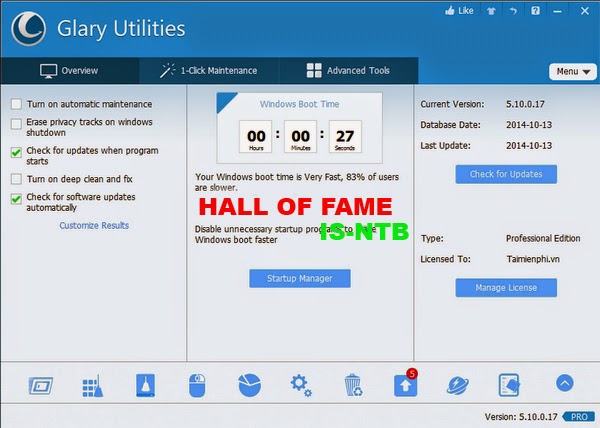Click the 27 Seconds boot time box
Screen dimensions: 600x428
[345, 137]
